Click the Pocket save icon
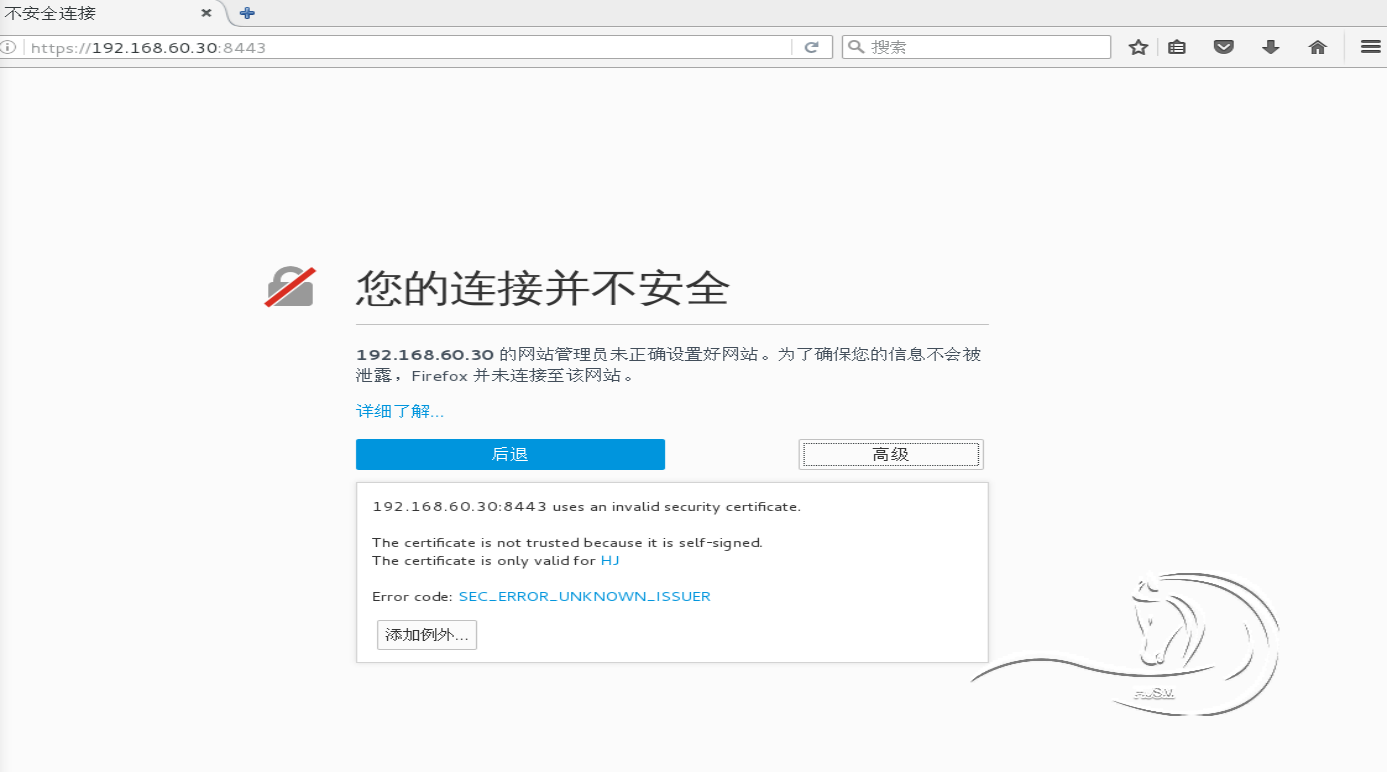Viewport: 1387px width, 772px height. [x=1223, y=46]
